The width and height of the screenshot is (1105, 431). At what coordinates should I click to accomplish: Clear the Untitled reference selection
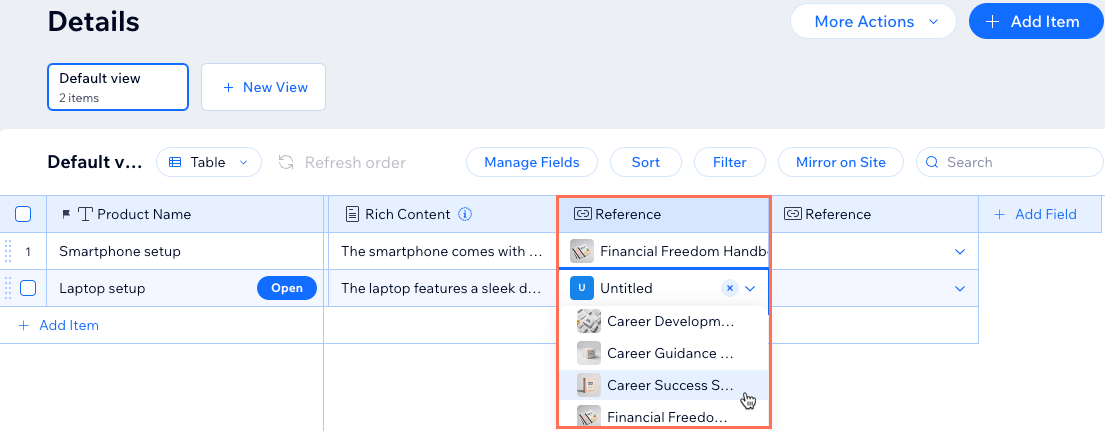730,288
